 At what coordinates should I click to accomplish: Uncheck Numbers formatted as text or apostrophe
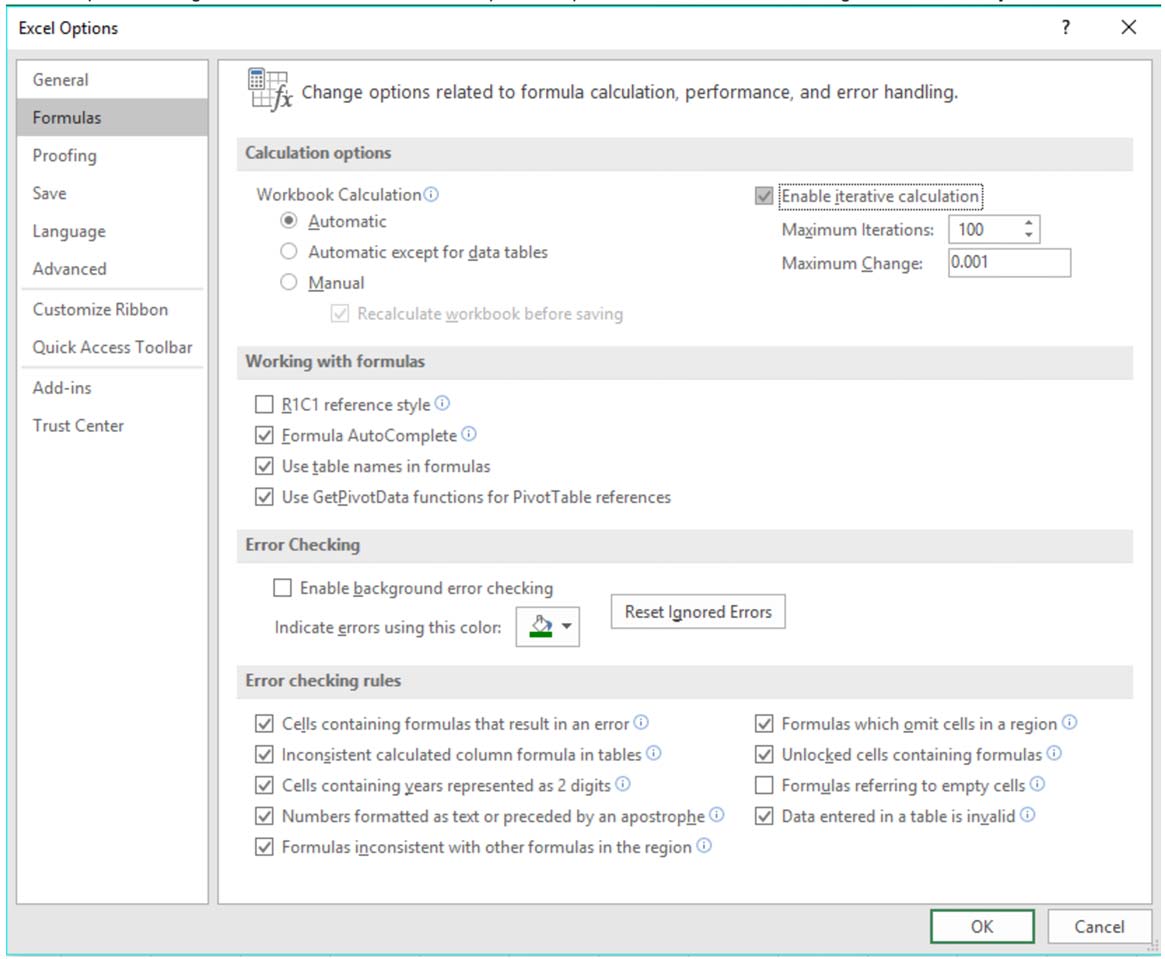coord(264,816)
